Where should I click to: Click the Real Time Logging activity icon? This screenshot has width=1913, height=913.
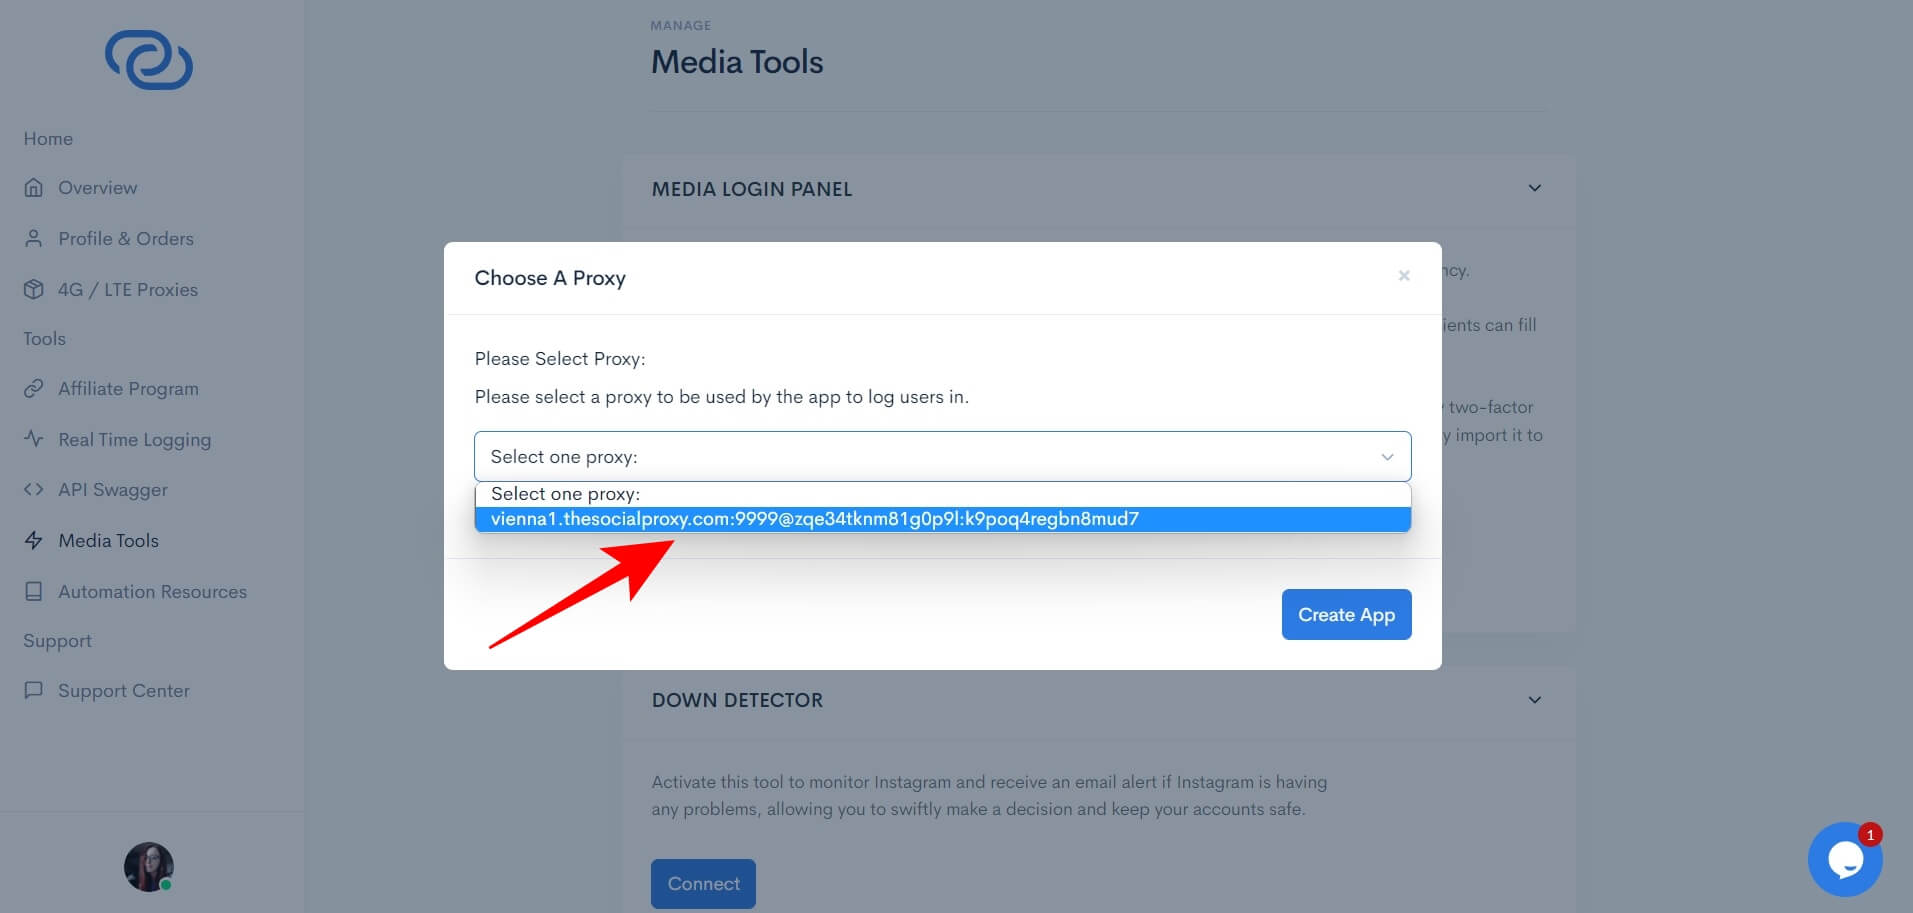coord(33,439)
